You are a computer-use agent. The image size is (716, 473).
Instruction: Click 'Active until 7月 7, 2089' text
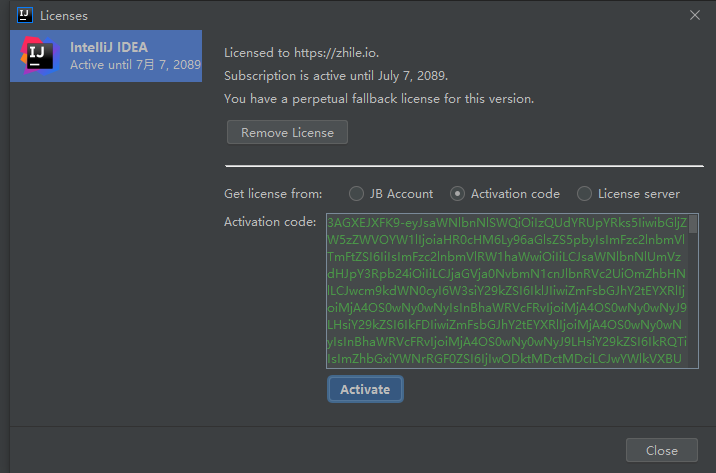pyautogui.click(x=136, y=65)
